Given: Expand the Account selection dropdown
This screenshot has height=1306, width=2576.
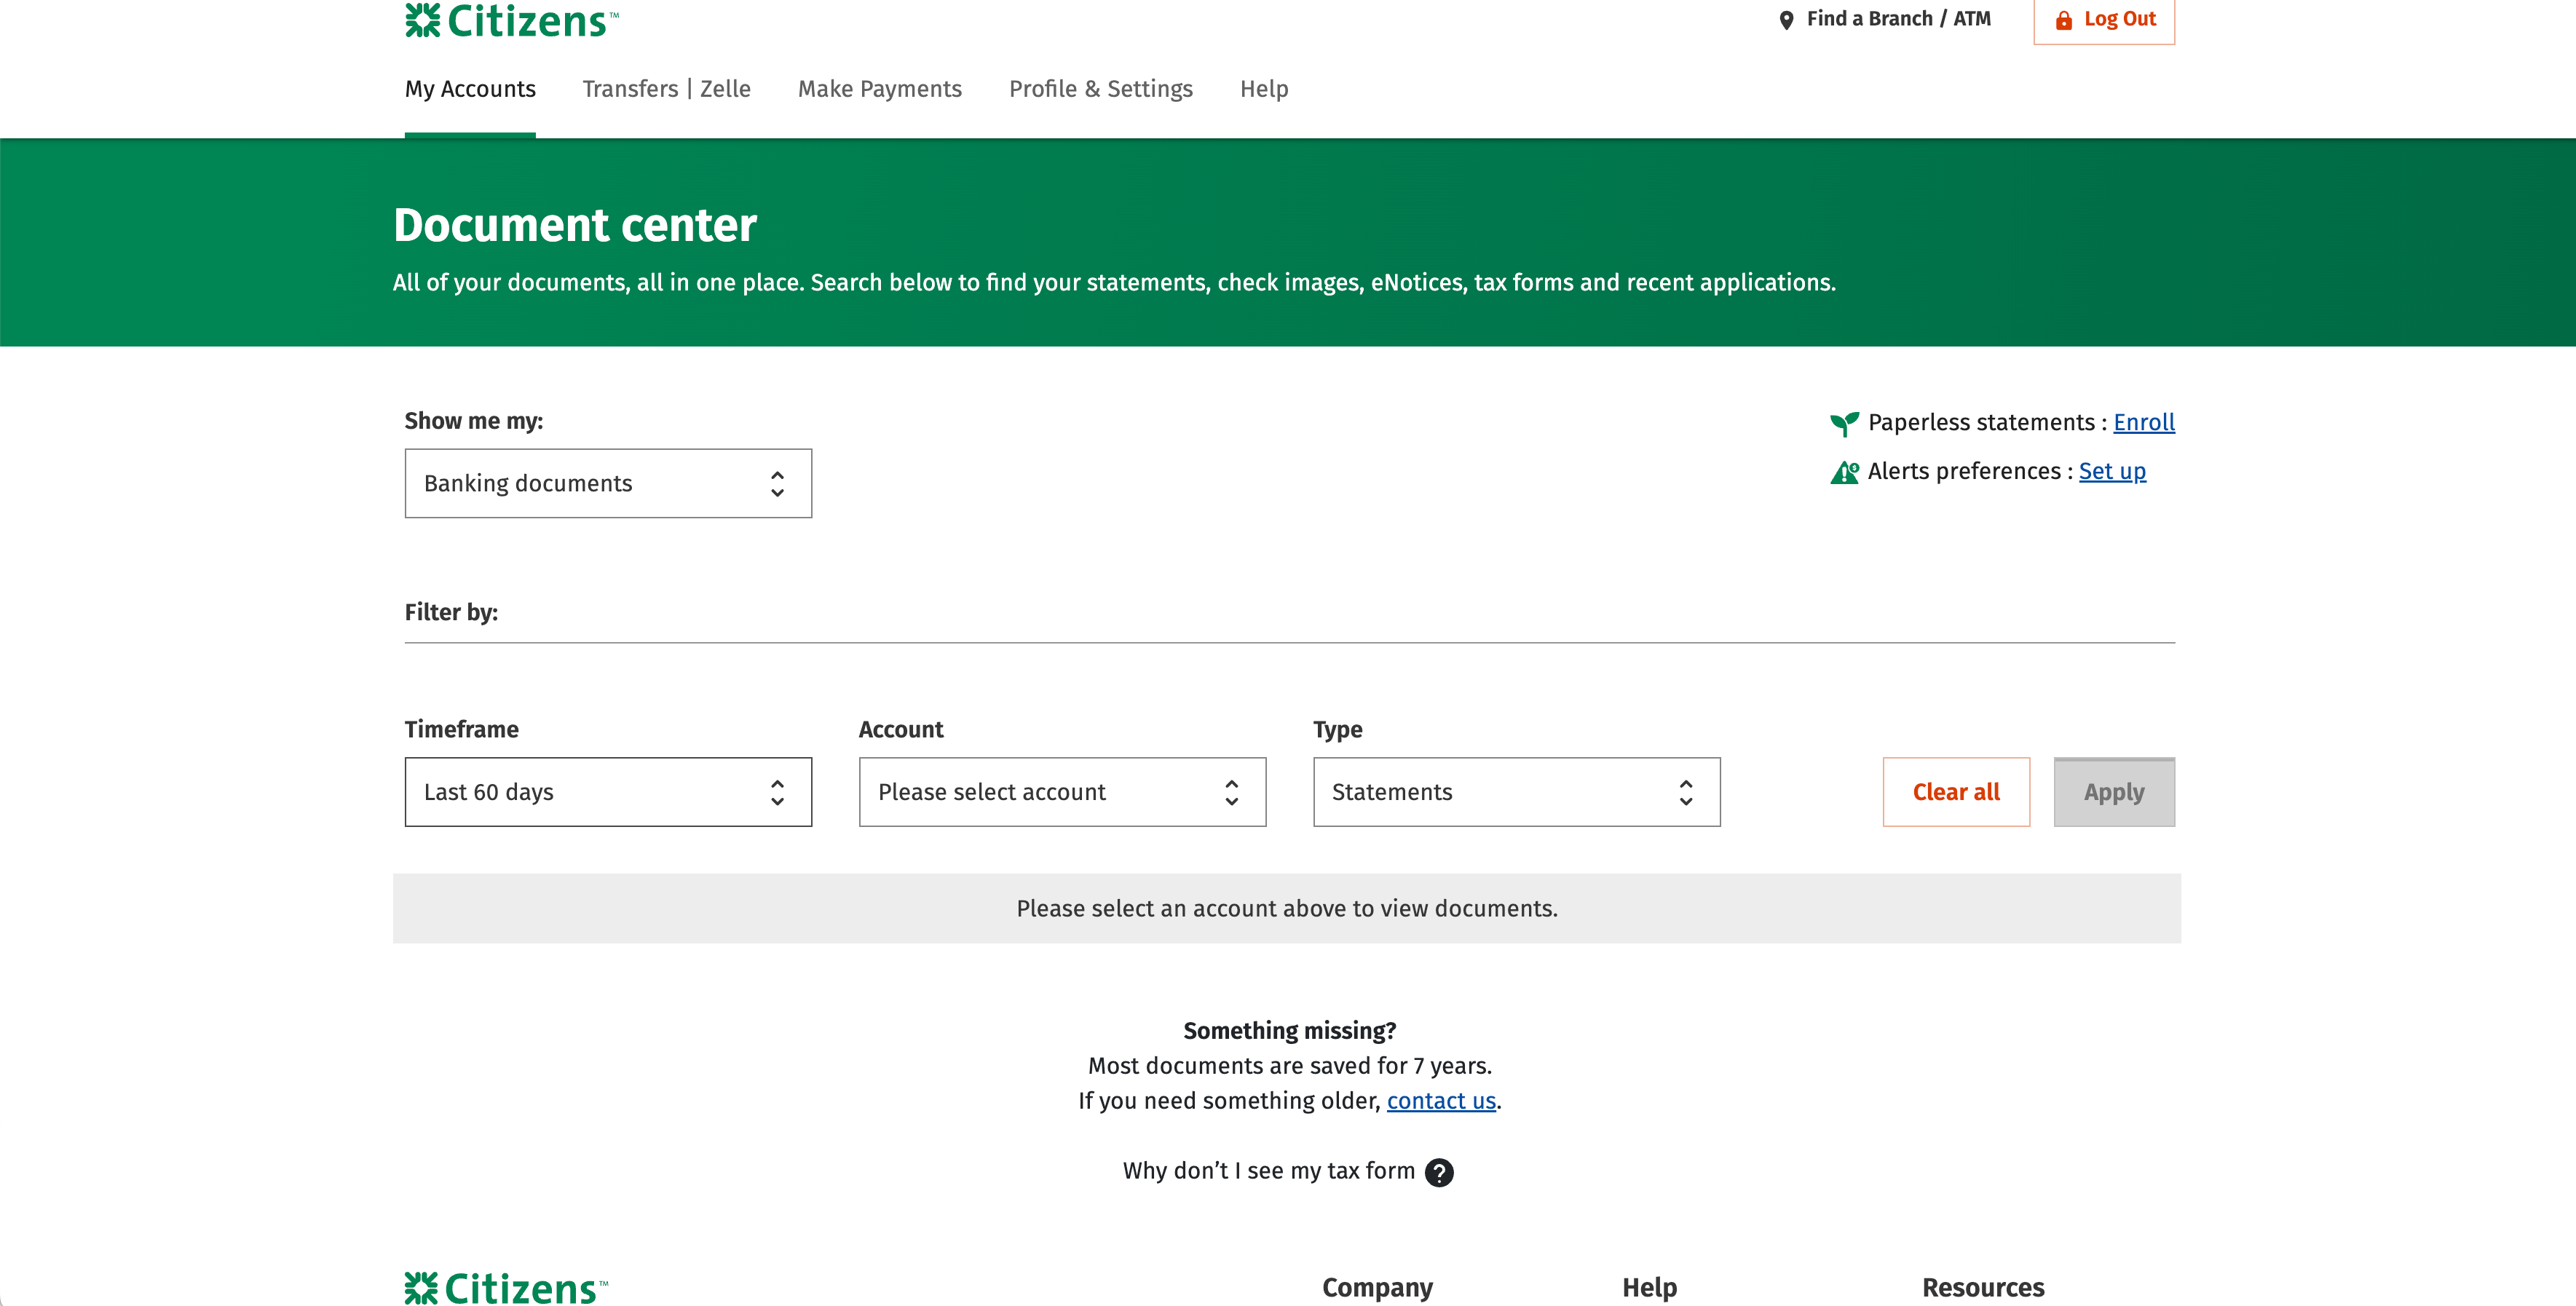Looking at the screenshot, I should pos(1062,793).
